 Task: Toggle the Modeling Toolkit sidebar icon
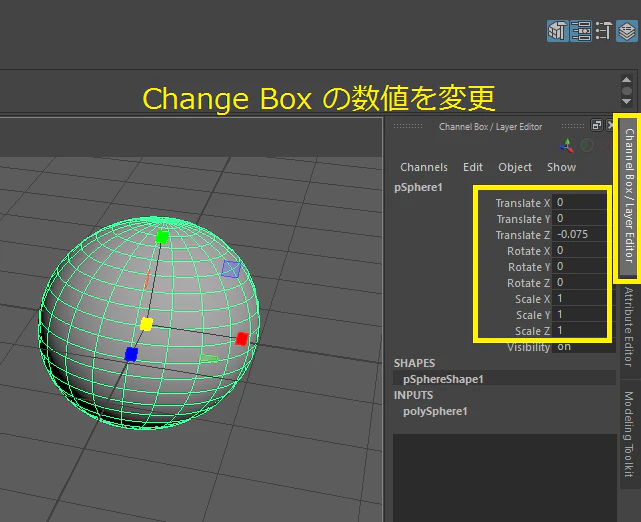click(x=558, y=31)
